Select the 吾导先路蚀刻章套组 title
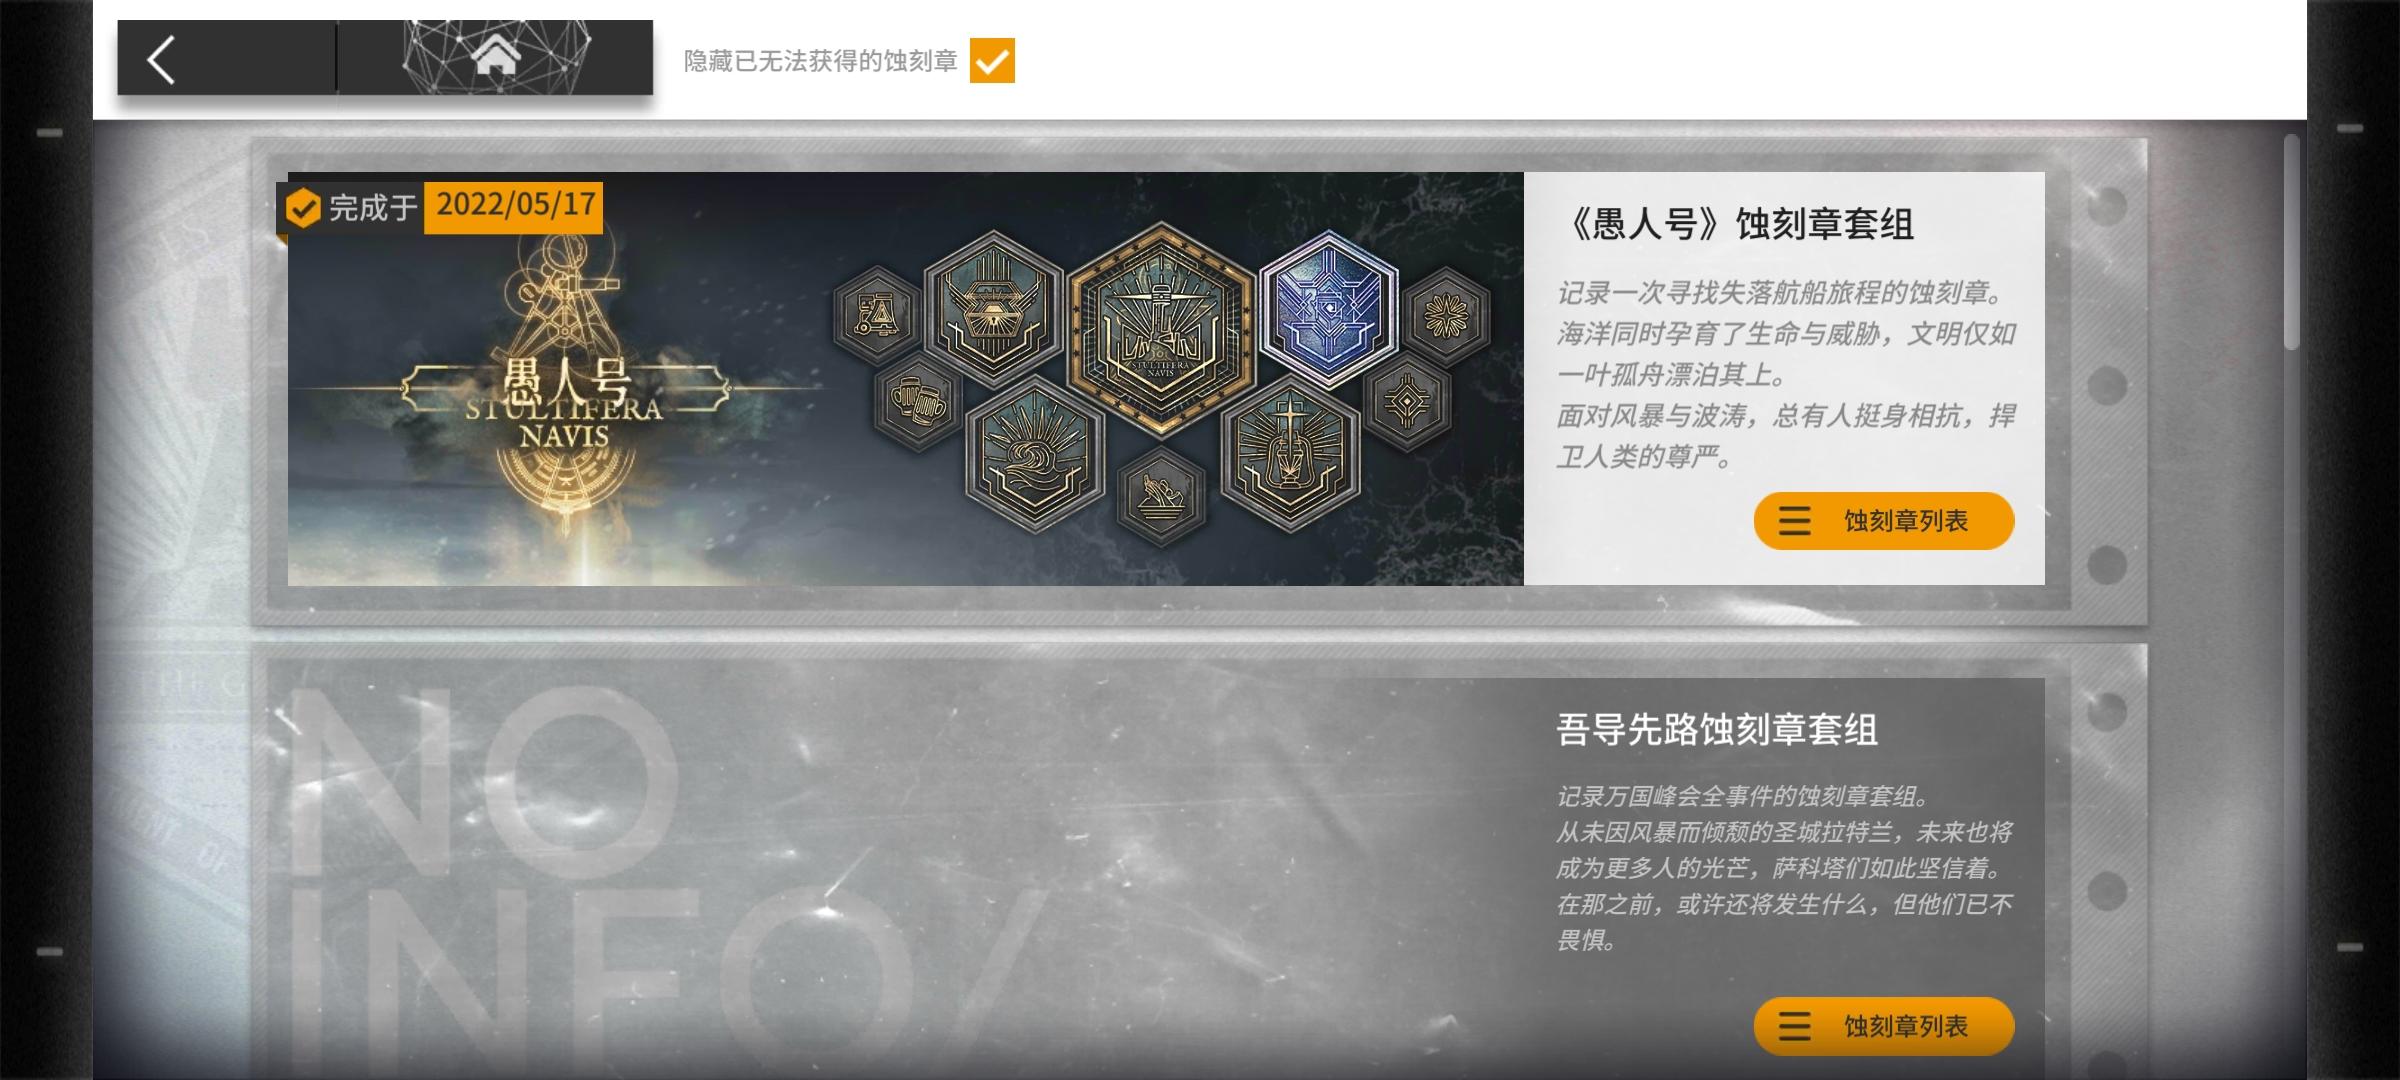The width and height of the screenshot is (2400, 1080). click(x=1717, y=729)
